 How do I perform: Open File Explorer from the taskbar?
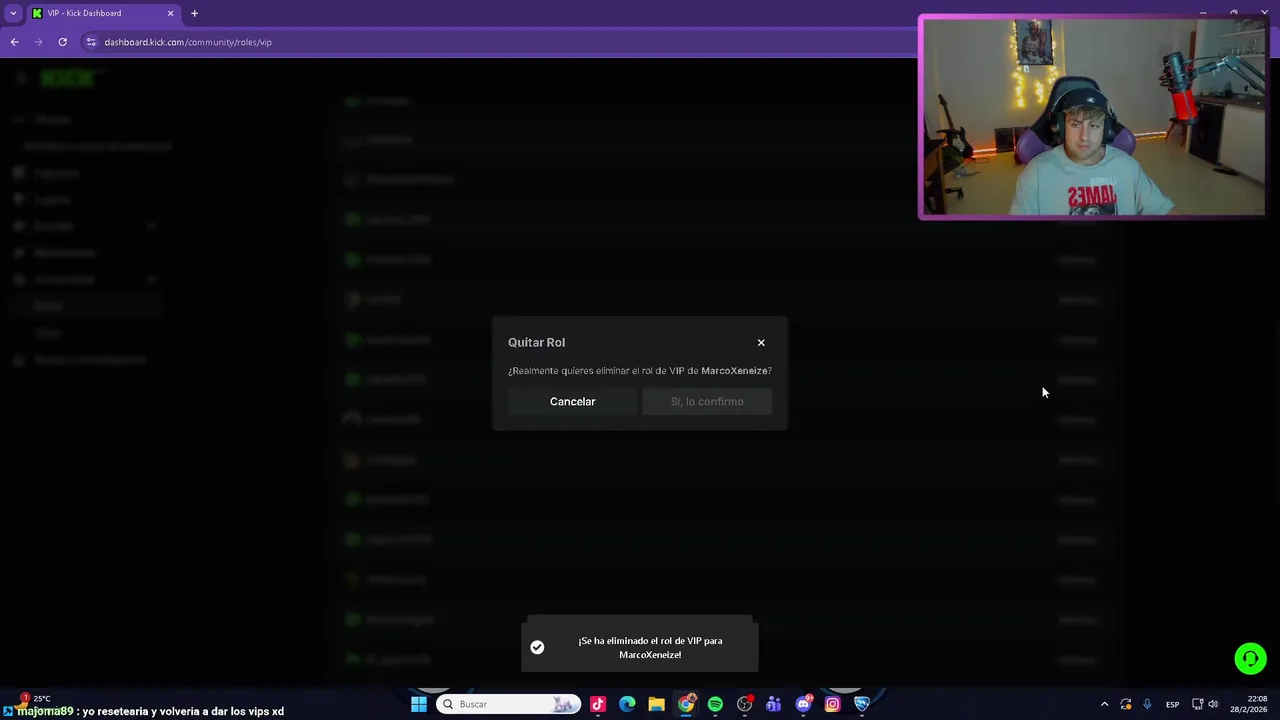tap(656, 704)
